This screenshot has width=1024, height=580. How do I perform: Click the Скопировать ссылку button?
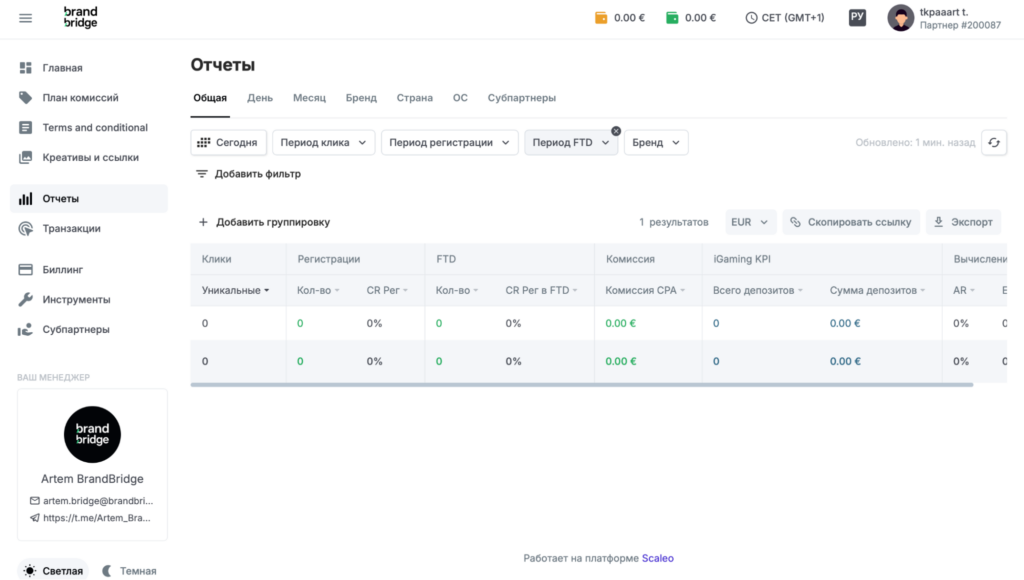[851, 222]
